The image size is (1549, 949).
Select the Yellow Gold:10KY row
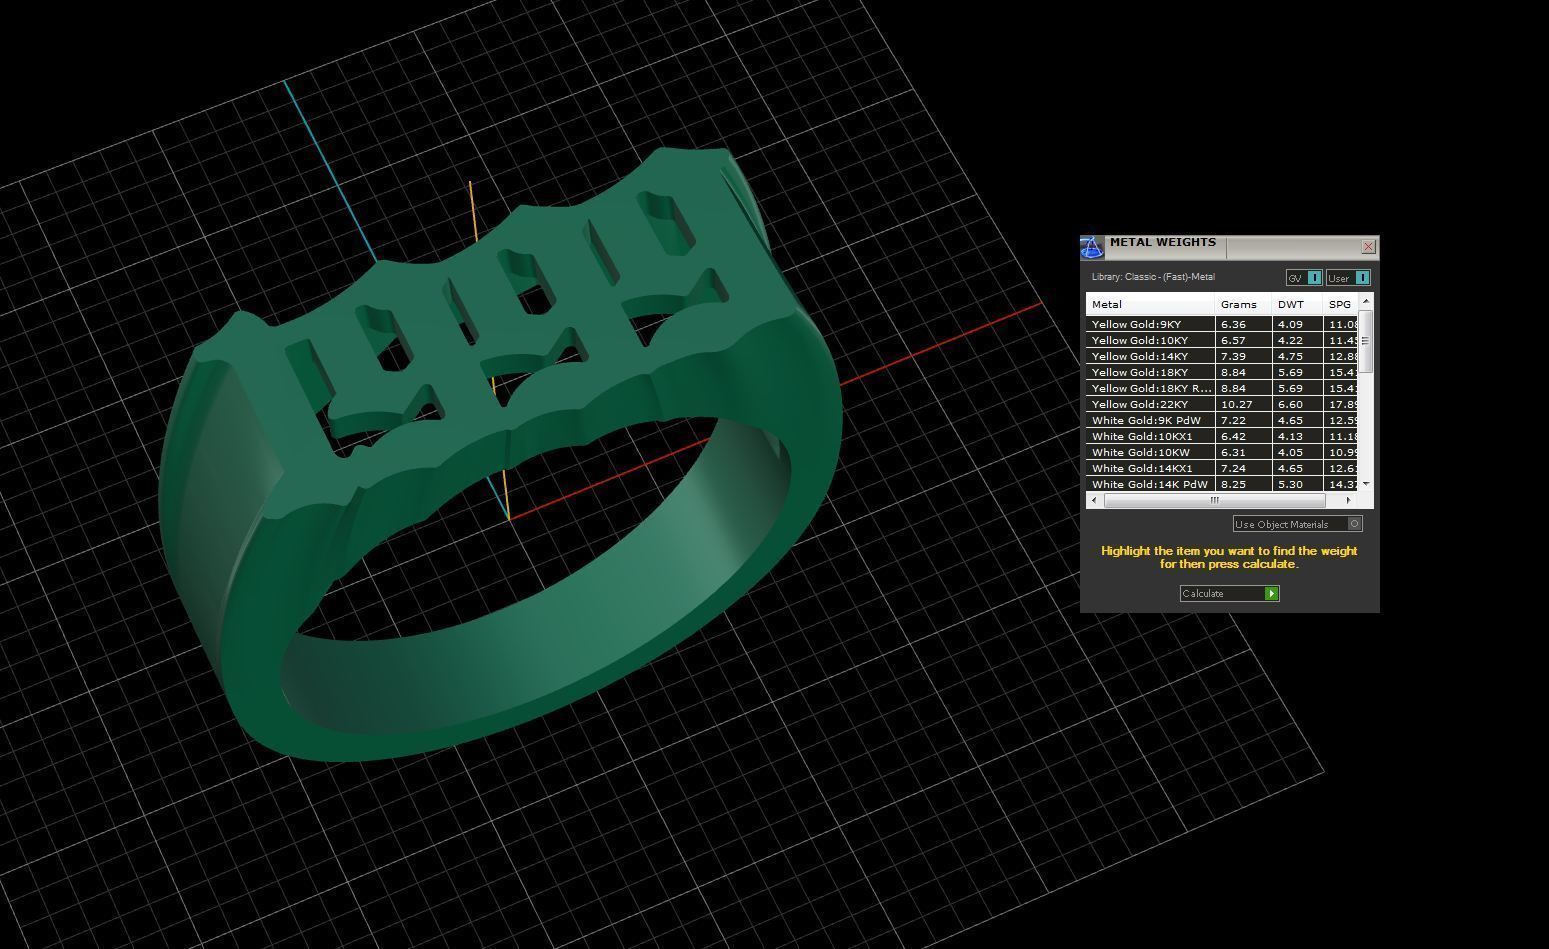(x=1222, y=340)
